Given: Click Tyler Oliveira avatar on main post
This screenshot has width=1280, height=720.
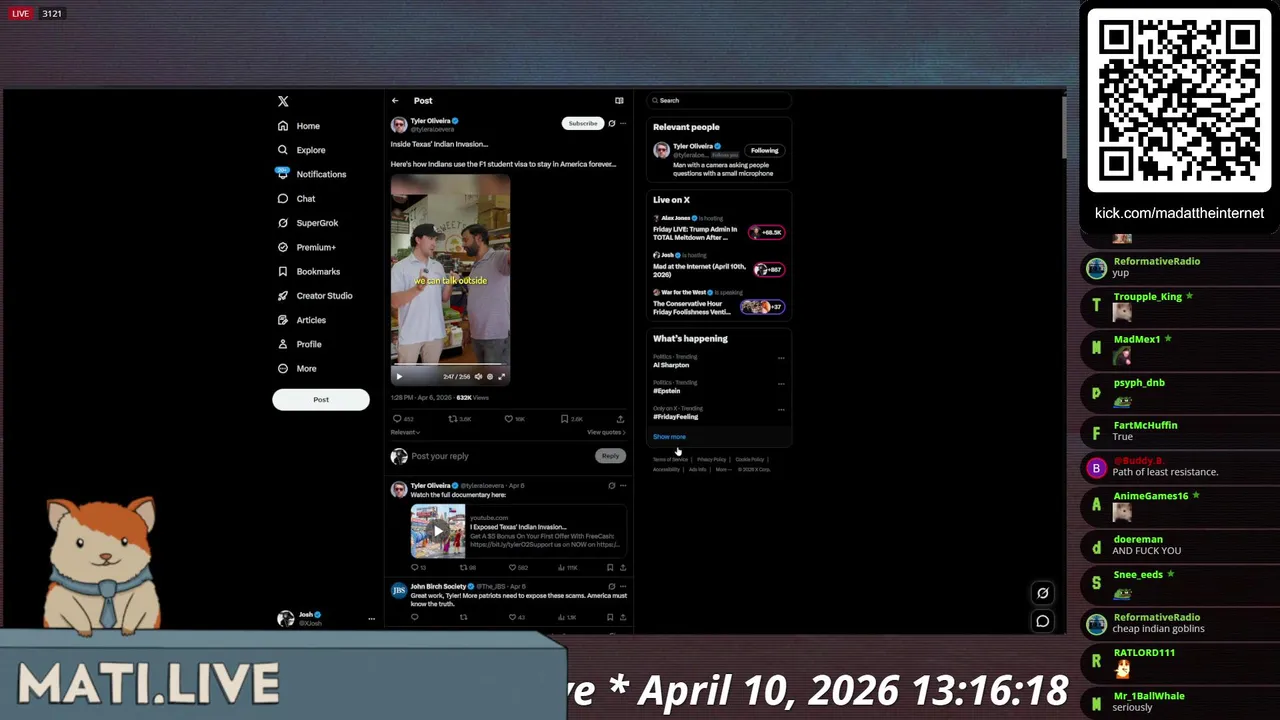Looking at the screenshot, I should tap(398, 125).
